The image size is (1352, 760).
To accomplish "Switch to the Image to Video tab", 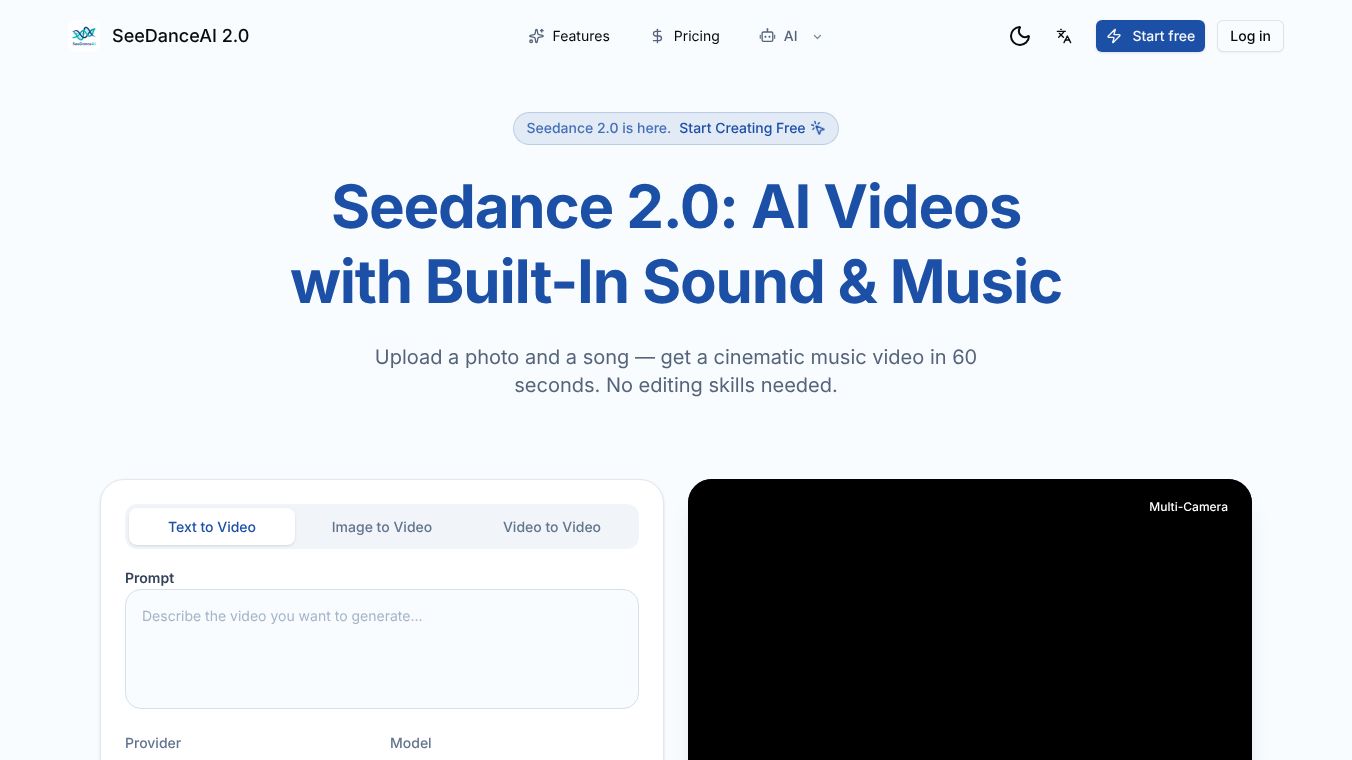I will coord(381,526).
